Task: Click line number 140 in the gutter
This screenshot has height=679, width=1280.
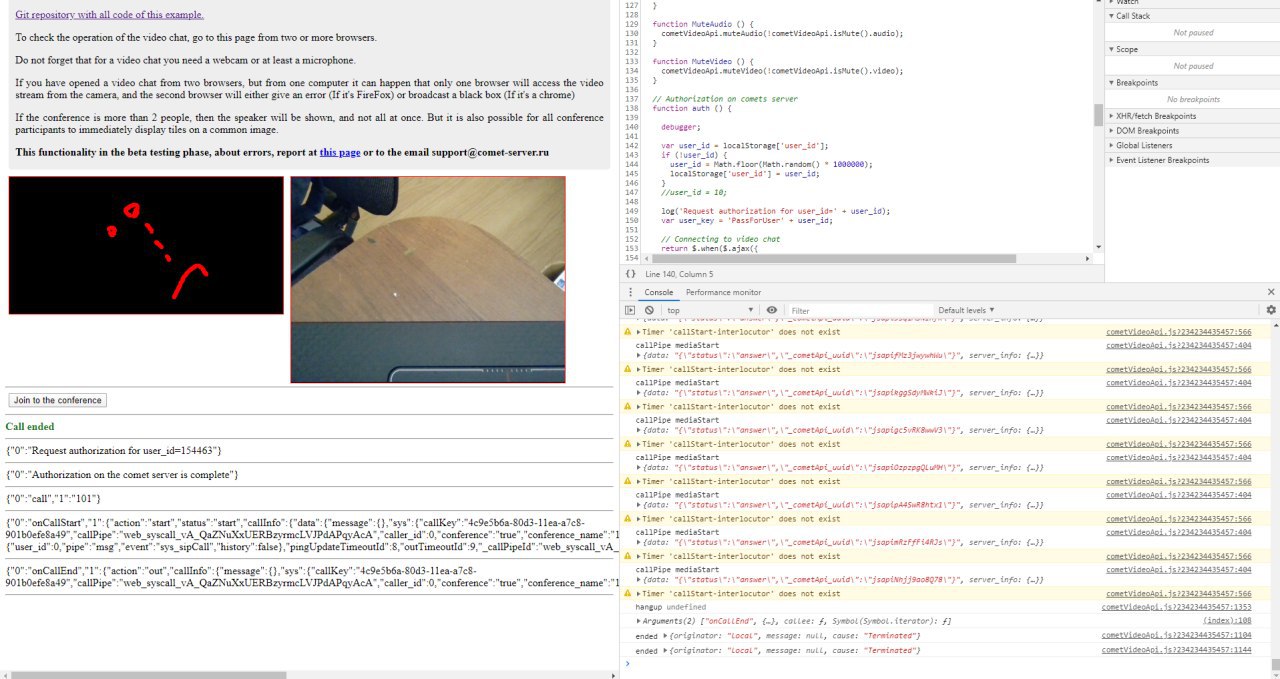Action: (631, 127)
